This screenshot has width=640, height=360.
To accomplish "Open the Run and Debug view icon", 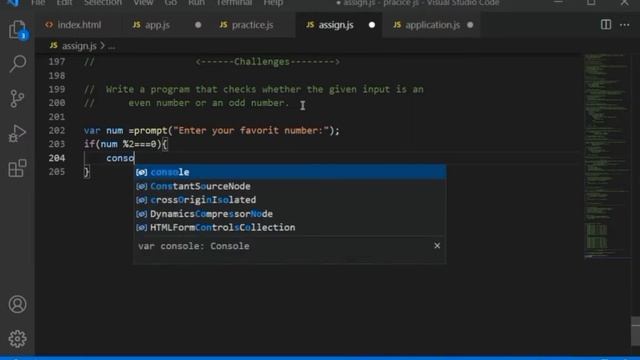I will (x=17, y=133).
